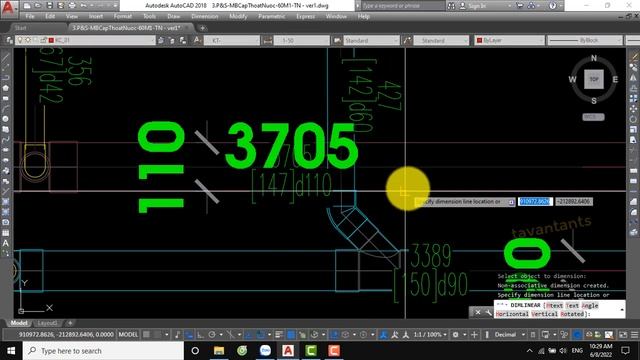Viewport: 640px width, 360px height.
Task: Switch to the Layout1 tab
Action: (47, 323)
